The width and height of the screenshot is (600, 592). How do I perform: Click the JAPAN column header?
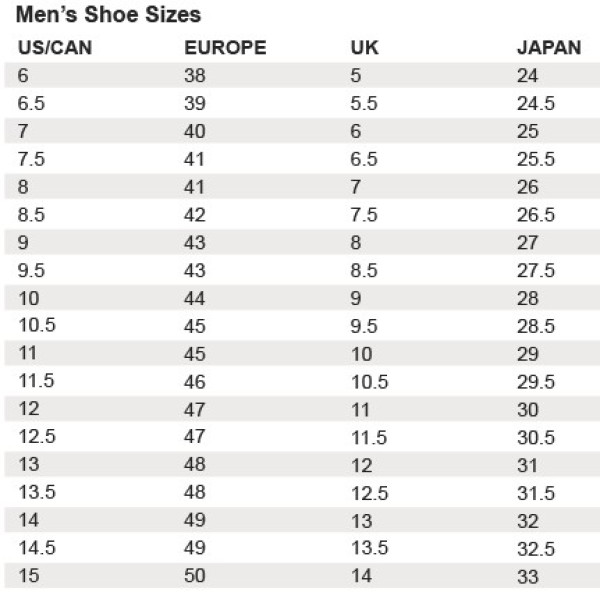pyautogui.click(x=549, y=48)
